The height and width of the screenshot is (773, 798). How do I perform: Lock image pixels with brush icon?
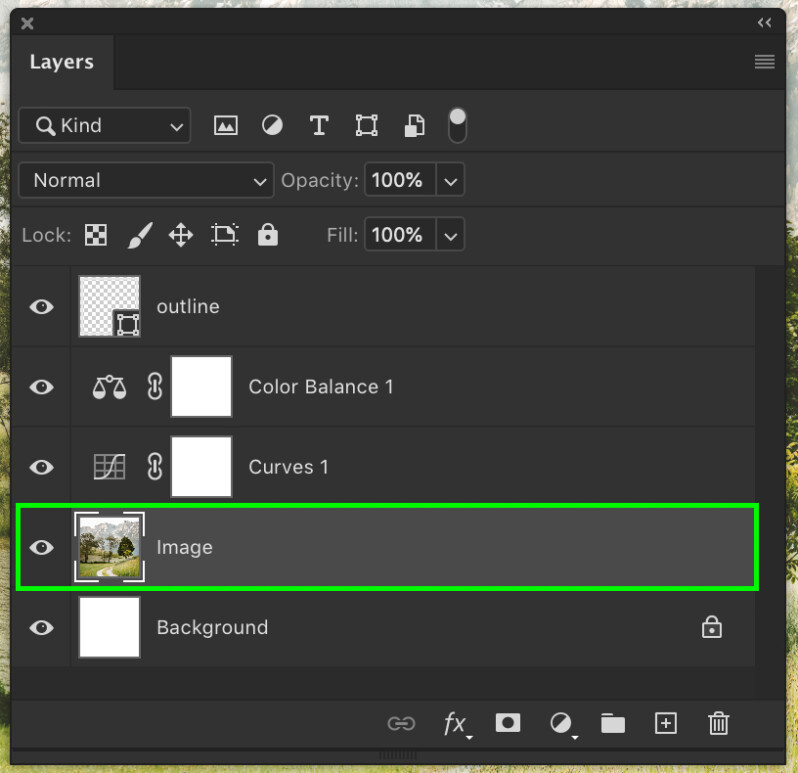139,235
